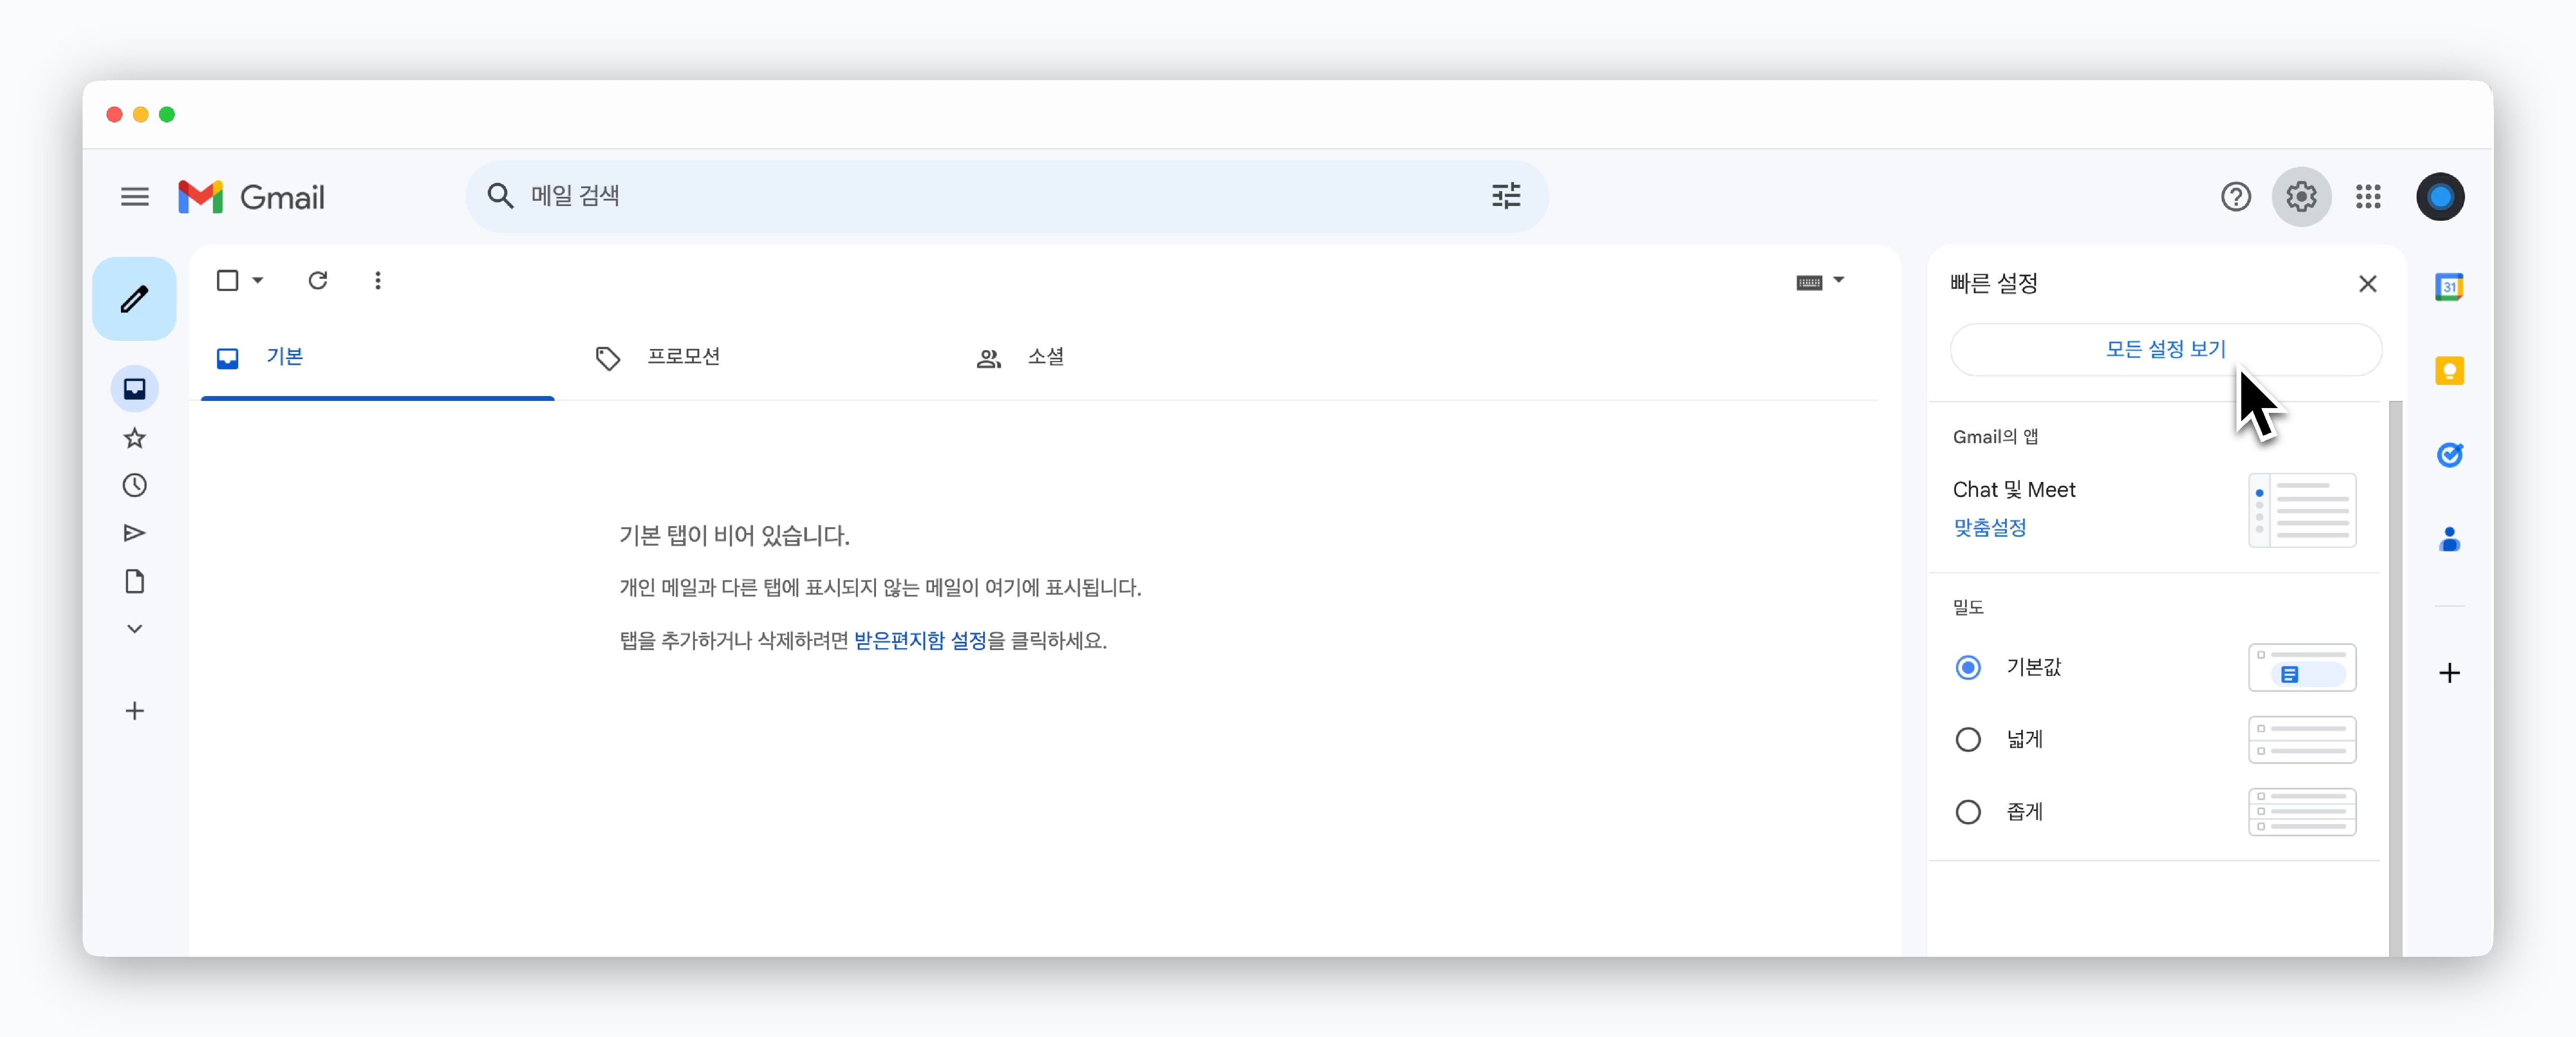Open Google Calendar side panel icon
The height and width of the screenshot is (1037, 2576).
coord(2449,287)
